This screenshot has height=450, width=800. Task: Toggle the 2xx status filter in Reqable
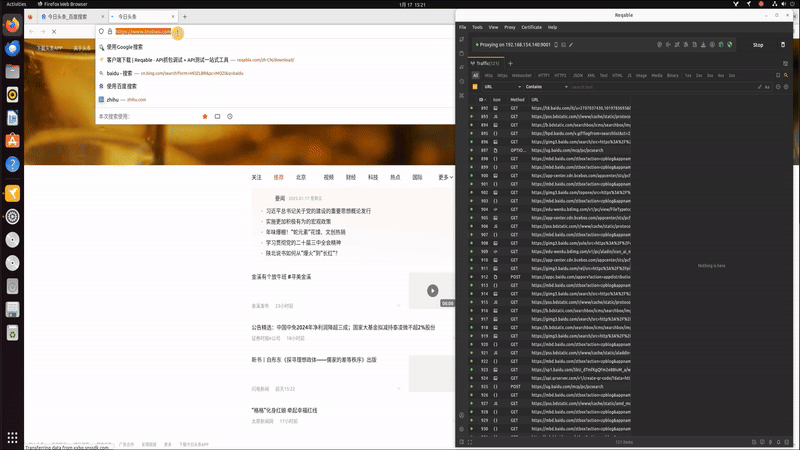(x=699, y=76)
